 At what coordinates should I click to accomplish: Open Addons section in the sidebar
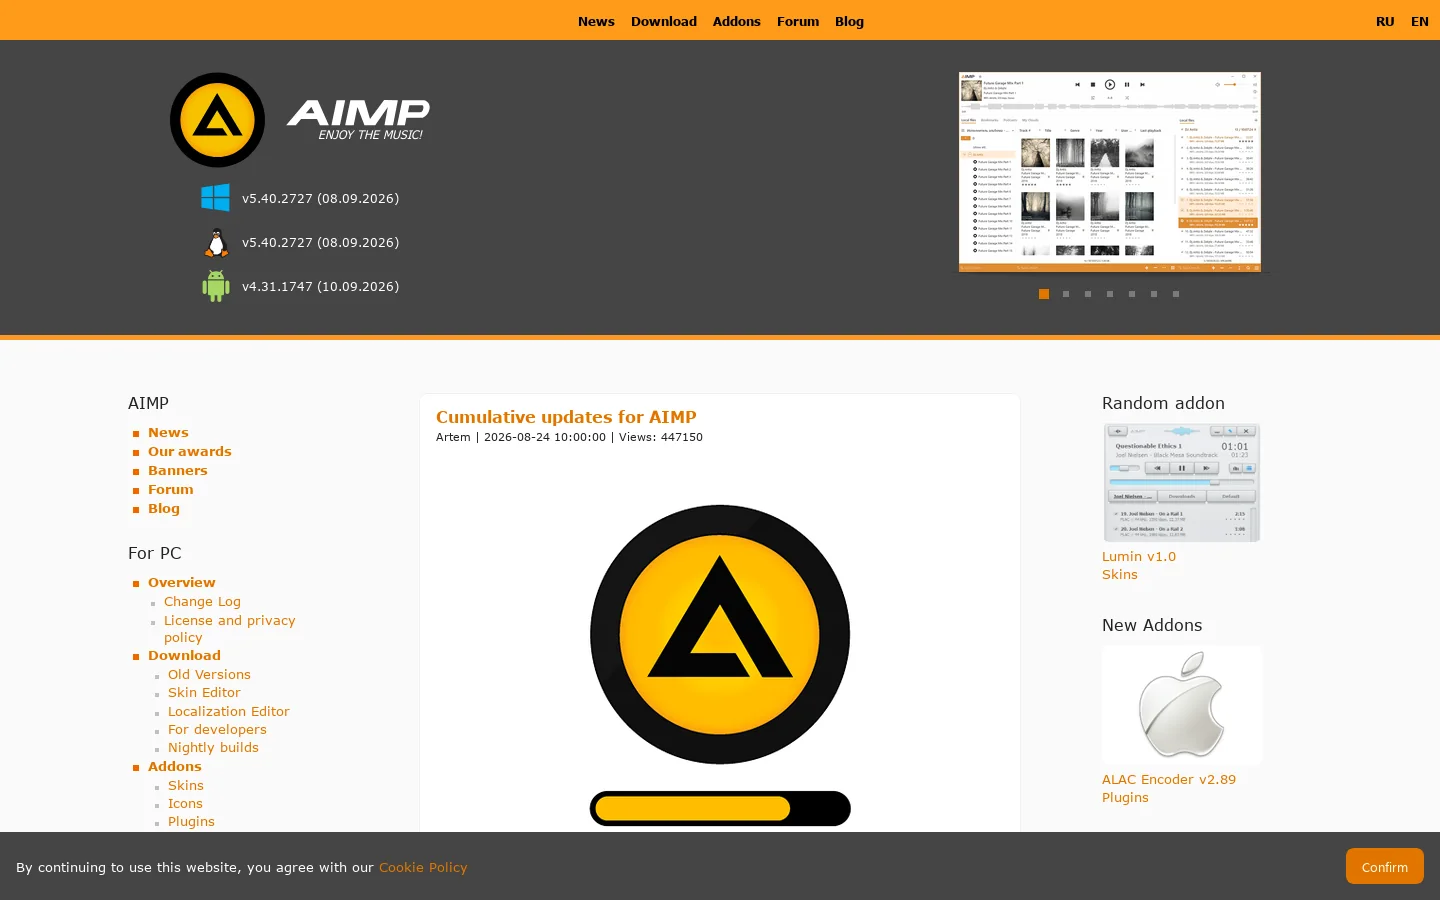[x=175, y=766]
